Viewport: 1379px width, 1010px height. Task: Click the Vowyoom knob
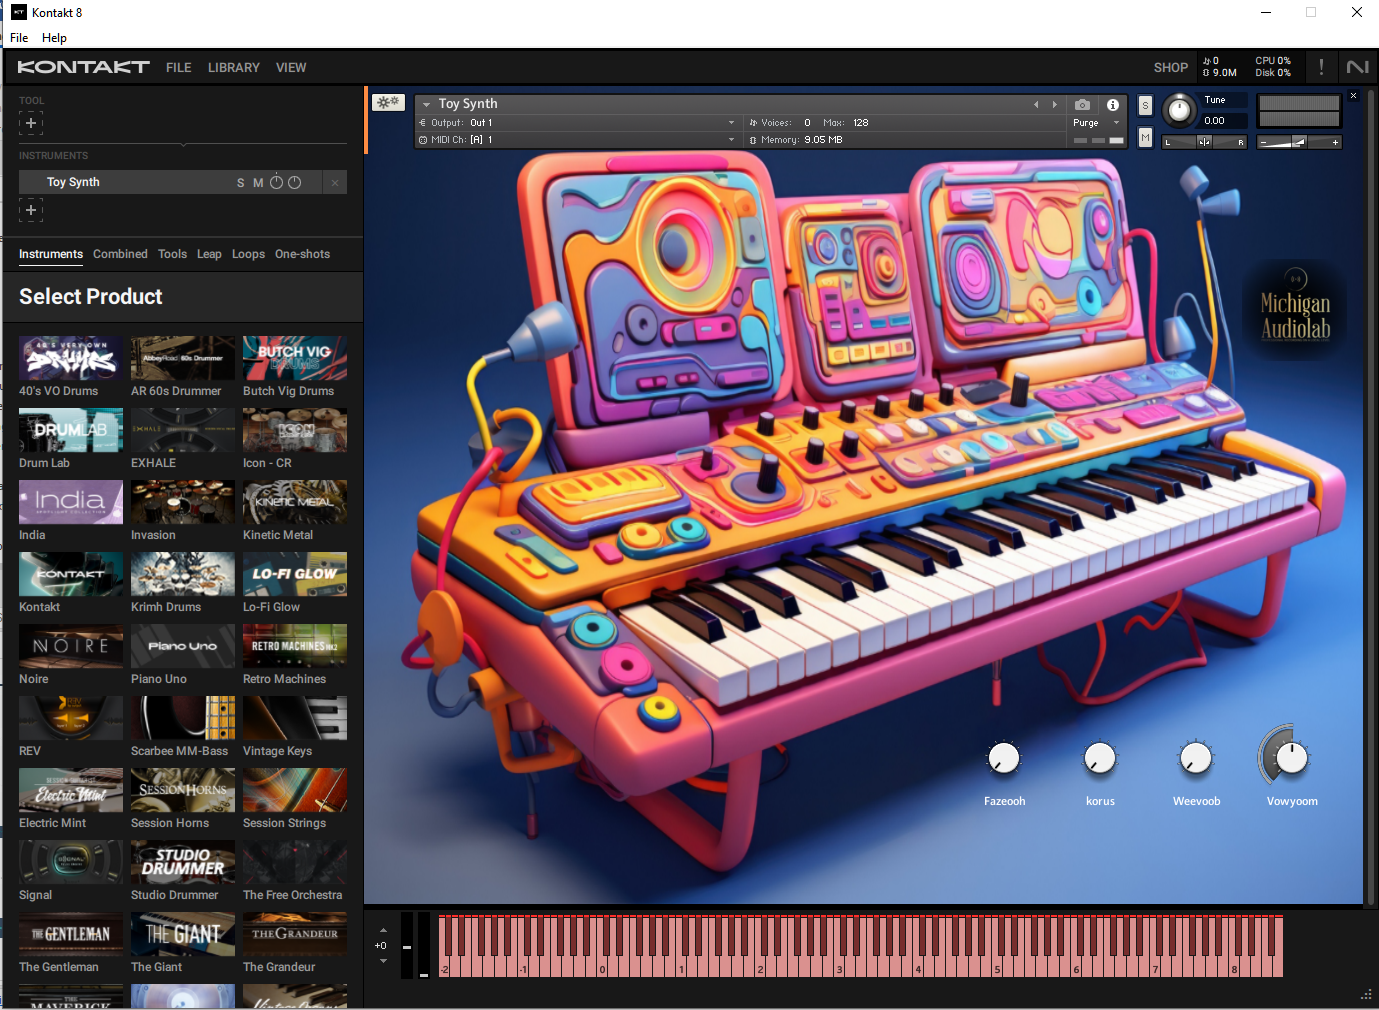click(x=1291, y=759)
